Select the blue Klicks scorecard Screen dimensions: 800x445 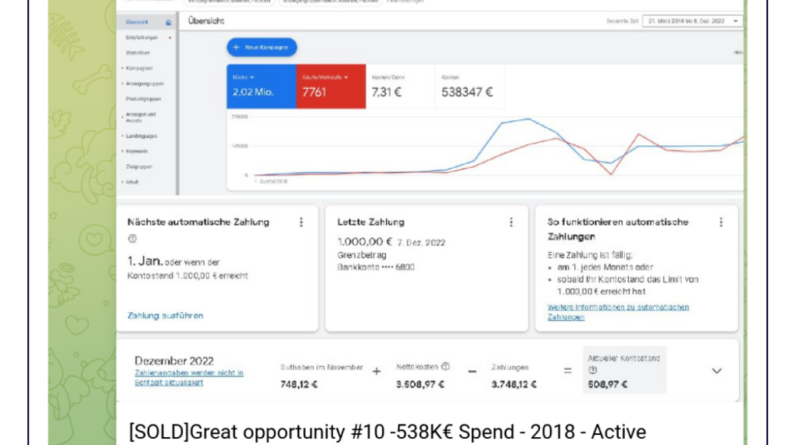point(261,86)
